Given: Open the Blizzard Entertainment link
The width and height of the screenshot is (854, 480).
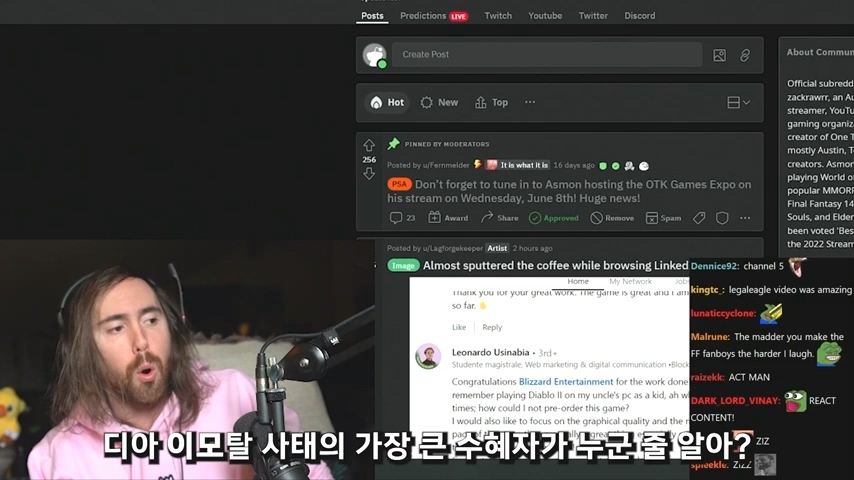Looking at the screenshot, I should point(565,382).
